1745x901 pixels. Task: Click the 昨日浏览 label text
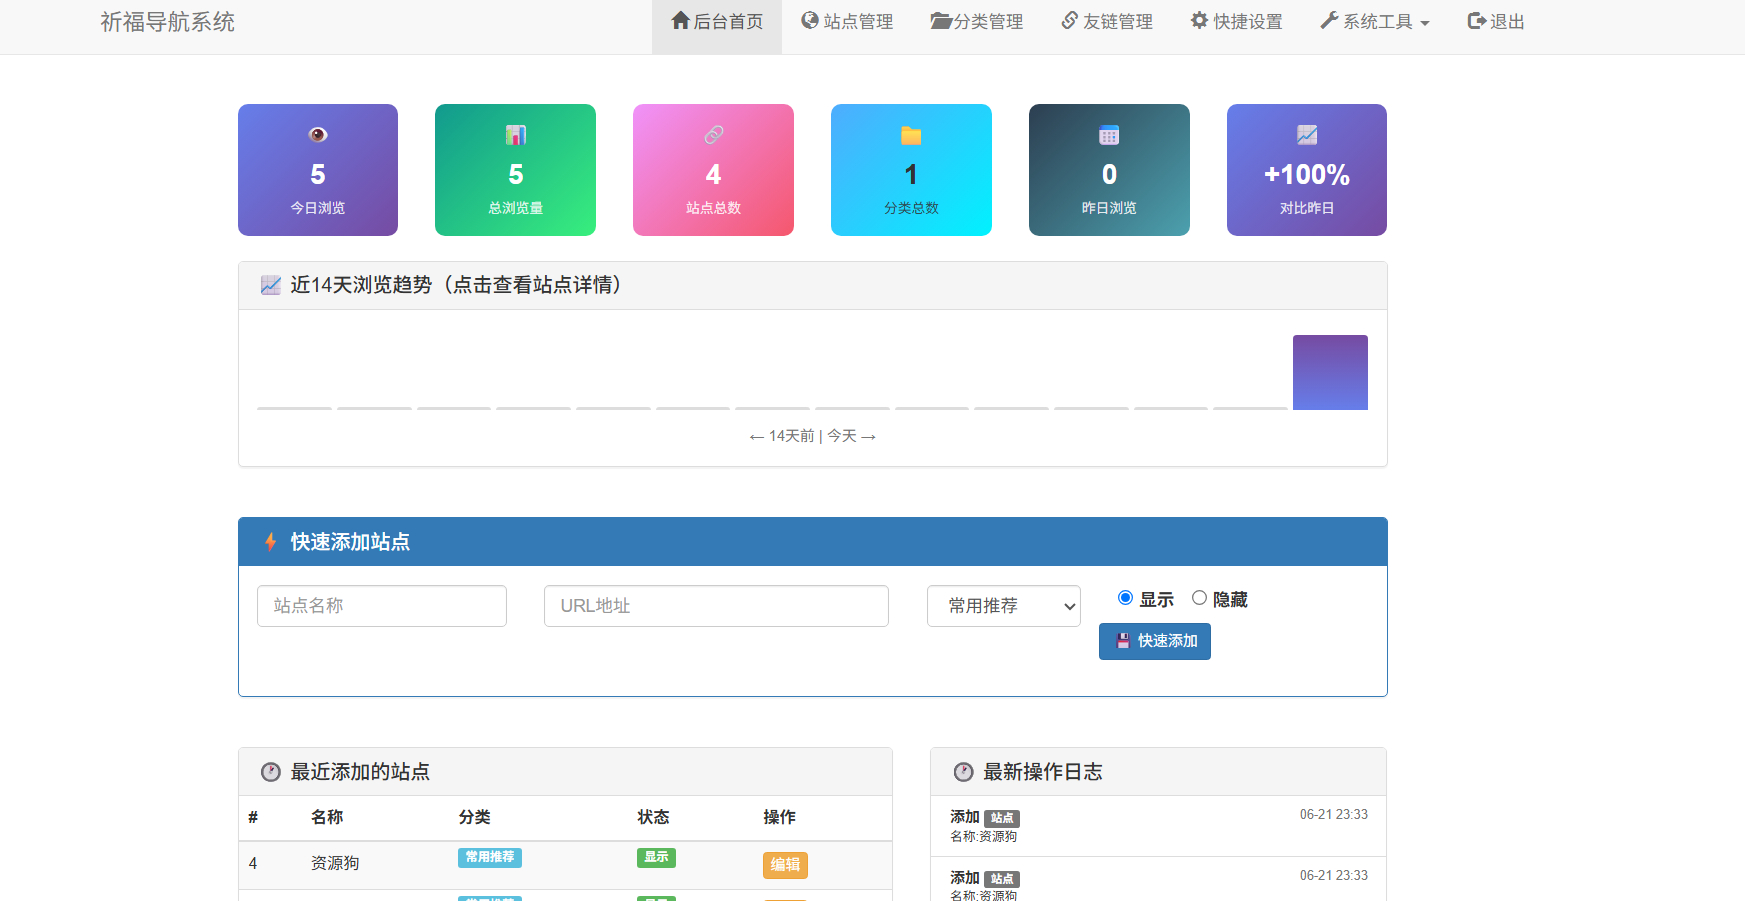click(1109, 208)
